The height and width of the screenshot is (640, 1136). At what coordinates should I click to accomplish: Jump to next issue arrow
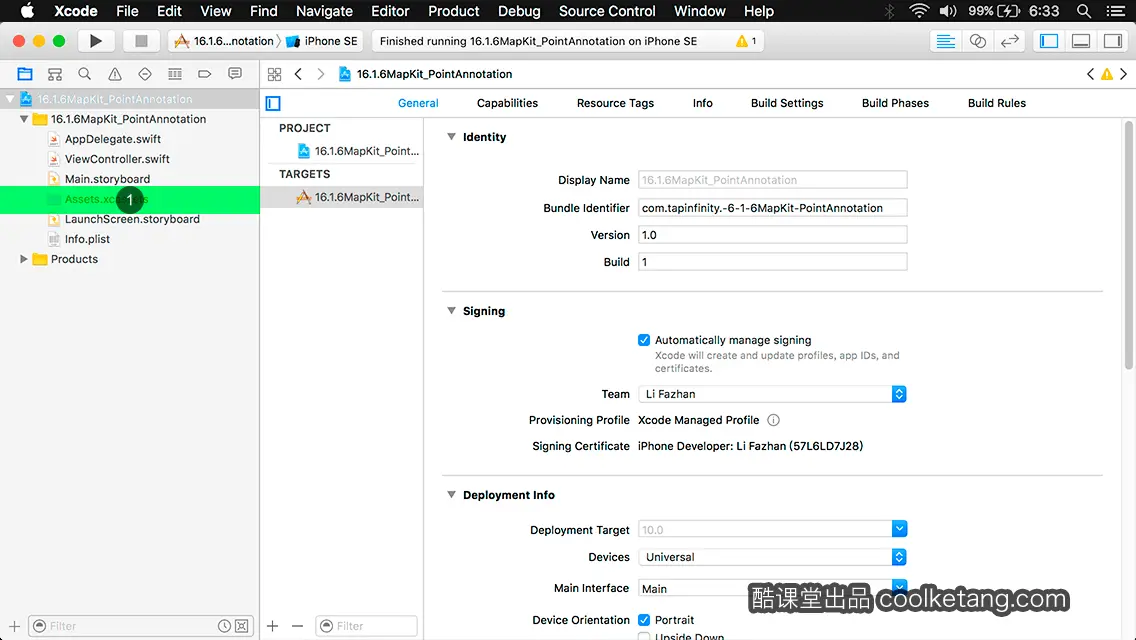pyautogui.click(x=1124, y=74)
